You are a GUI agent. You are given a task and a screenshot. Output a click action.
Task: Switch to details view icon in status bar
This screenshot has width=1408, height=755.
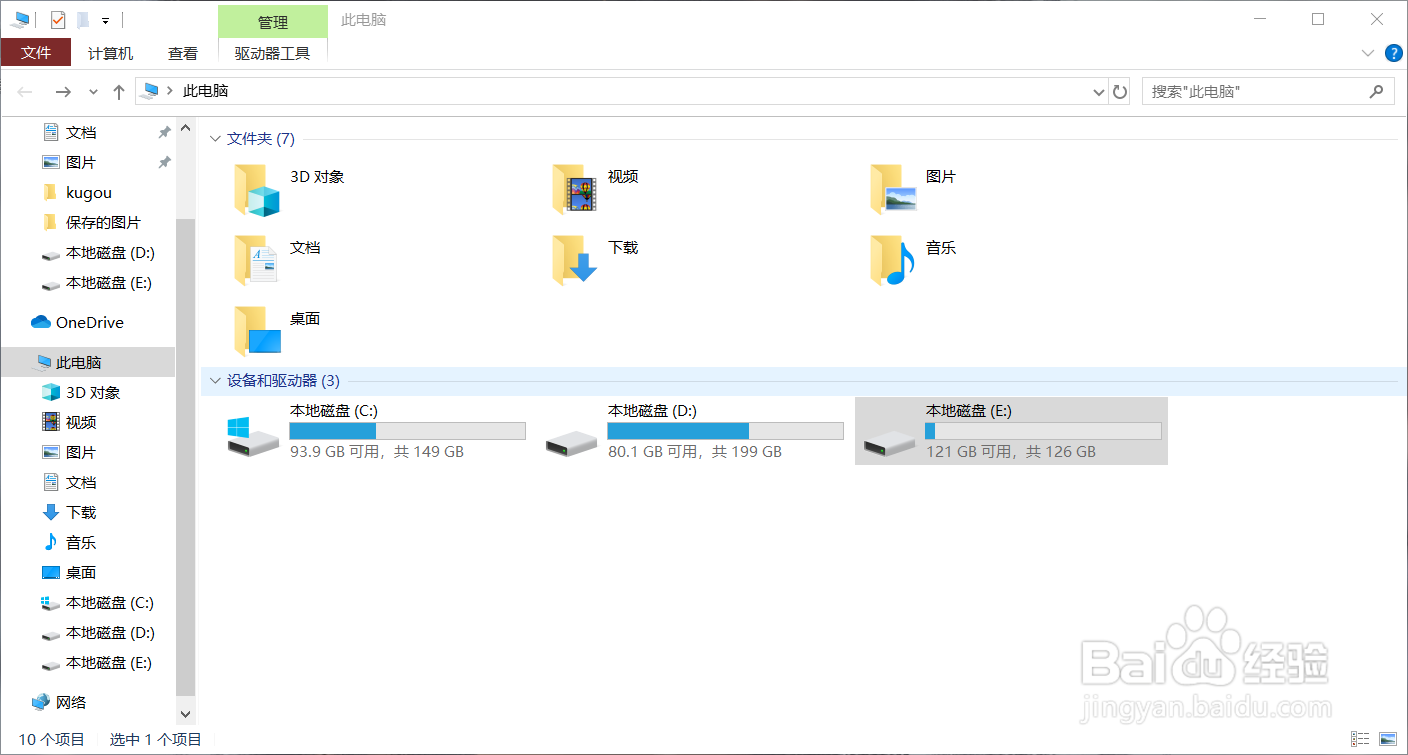[x=1360, y=739]
